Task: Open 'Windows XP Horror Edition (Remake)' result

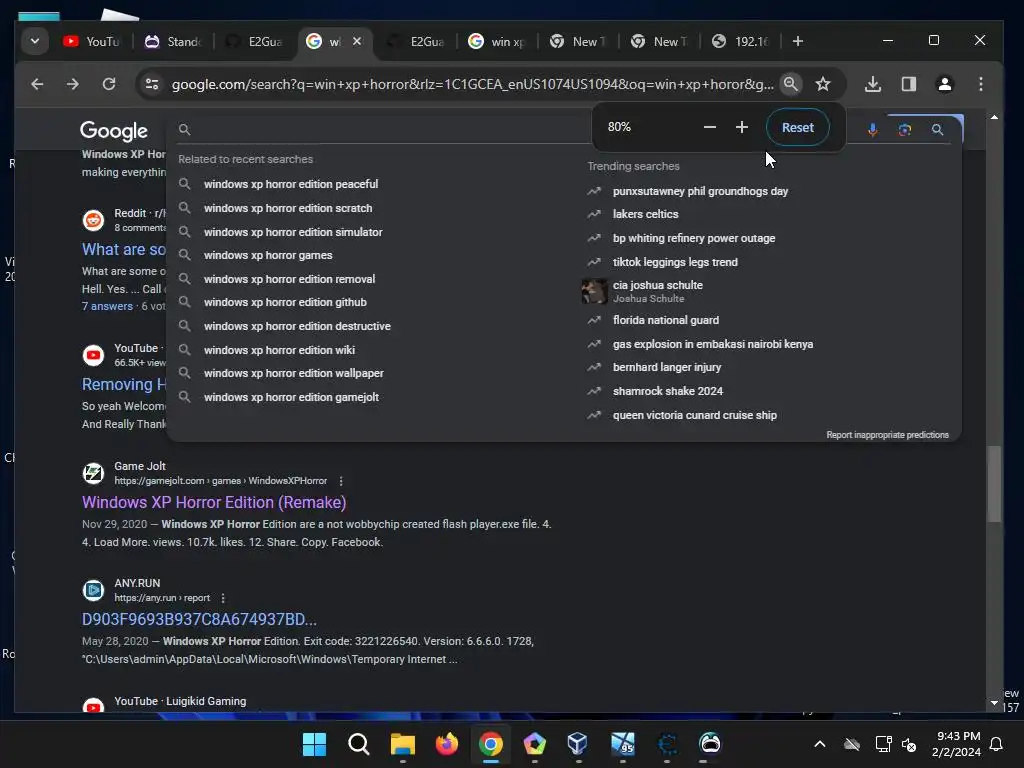Action: pos(214,502)
